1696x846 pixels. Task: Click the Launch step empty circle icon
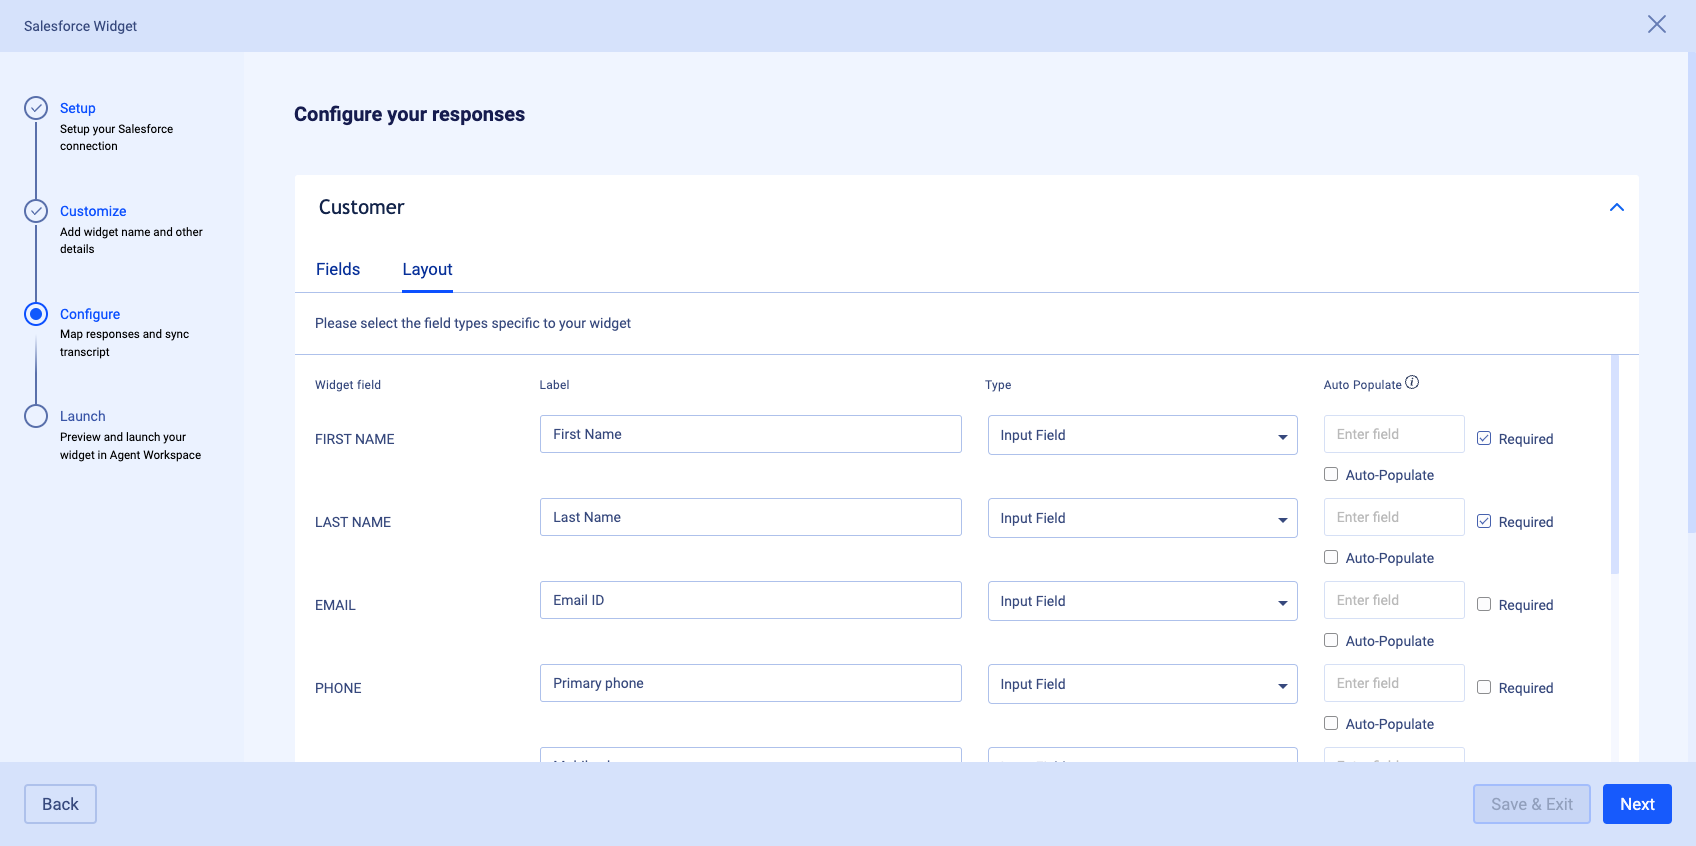[x=36, y=416]
